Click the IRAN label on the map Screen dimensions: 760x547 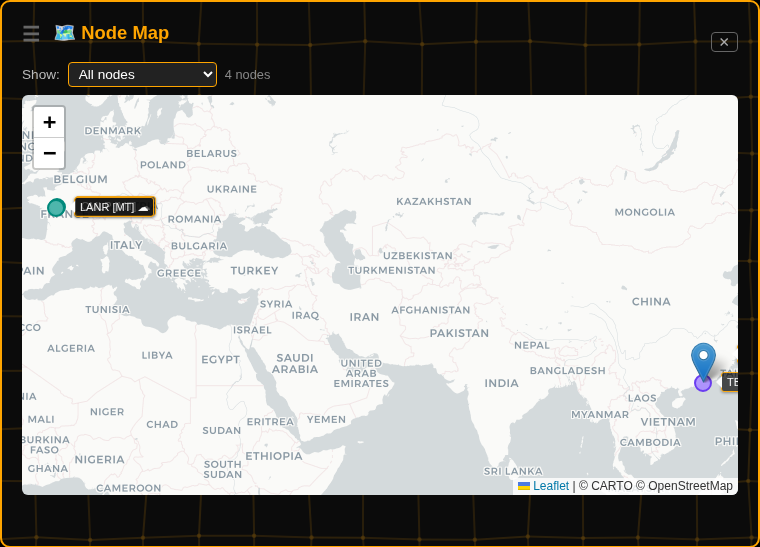pos(364,317)
